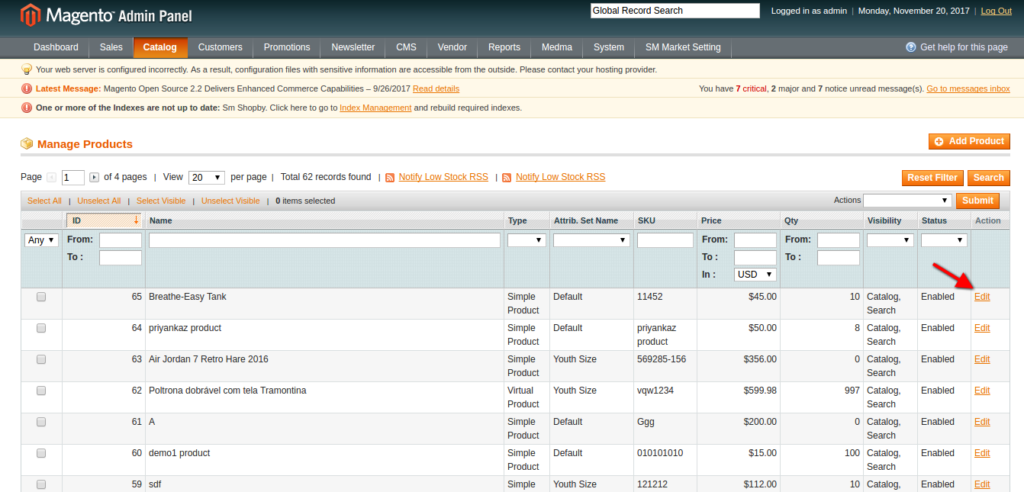Click the ID From filter field
Image resolution: width=1024 pixels, height=492 pixels.
[120, 240]
